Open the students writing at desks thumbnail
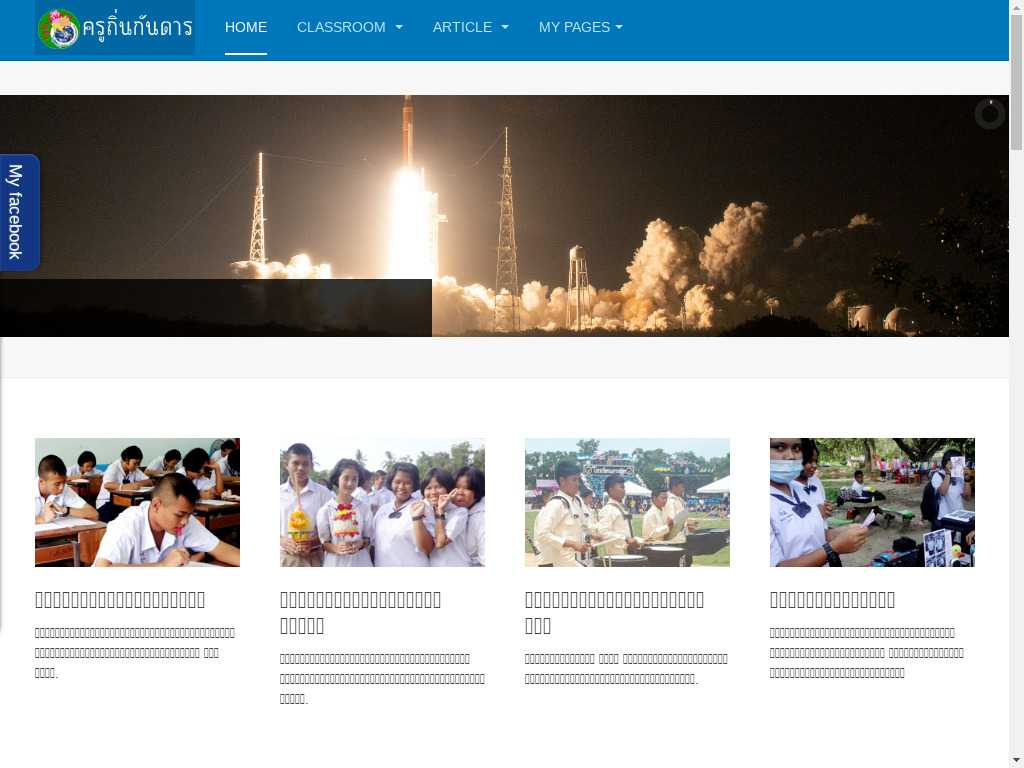This screenshot has width=1024, height=768. click(137, 502)
